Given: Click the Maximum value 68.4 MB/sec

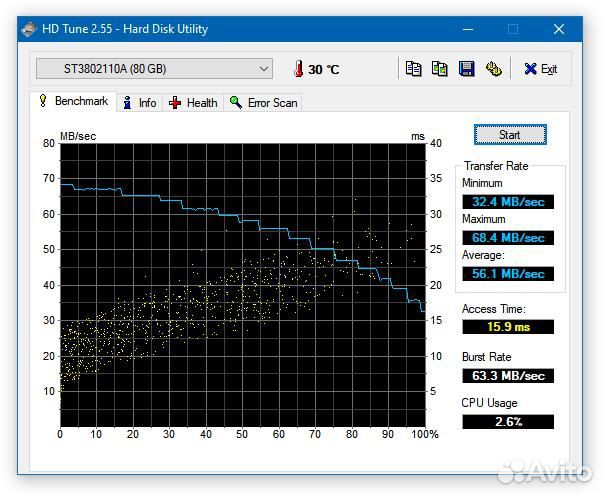Looking at the screenshot, I should point(508,238).
